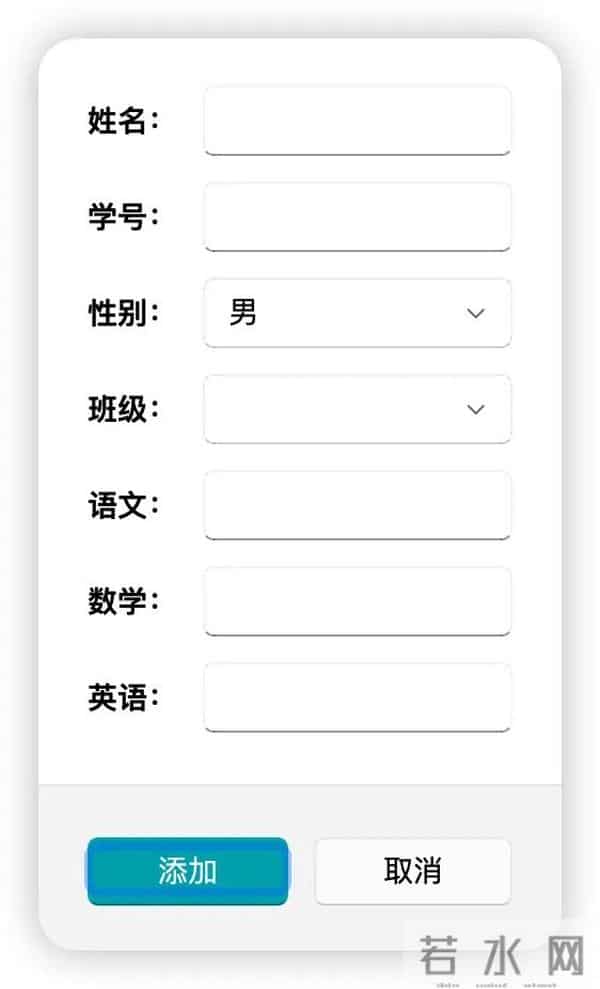Click the 姓名 name input field

pos(355,120)
